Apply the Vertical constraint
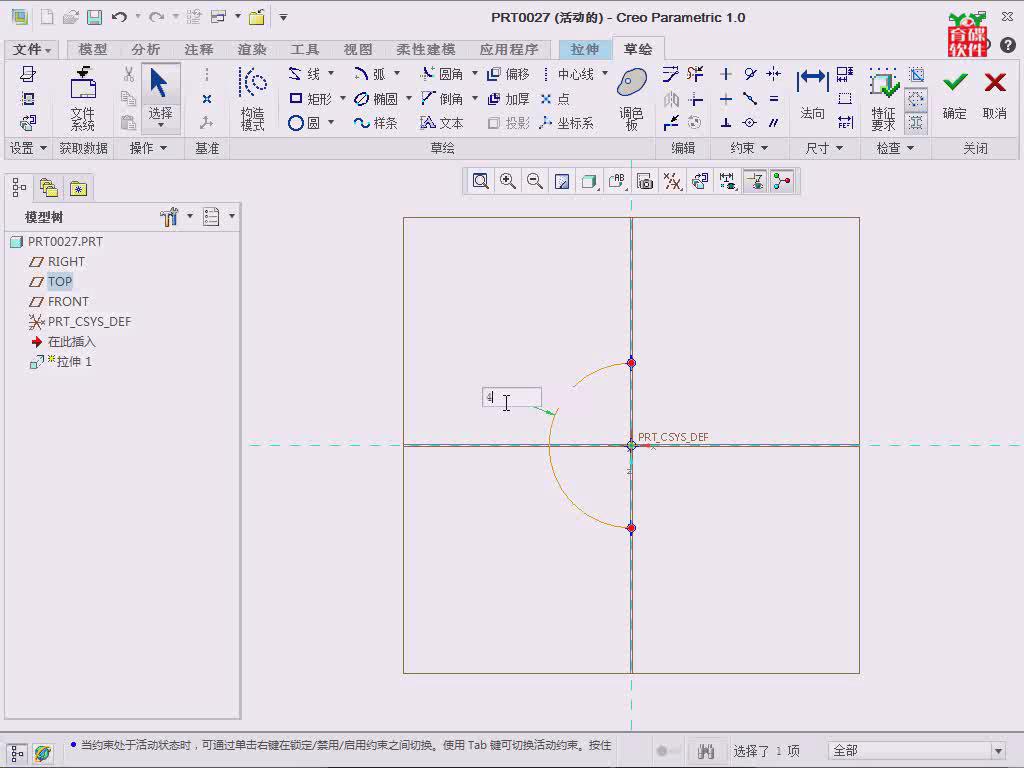Image resolution: width=1024 pixels, height=768 pixels. point(726,74)
